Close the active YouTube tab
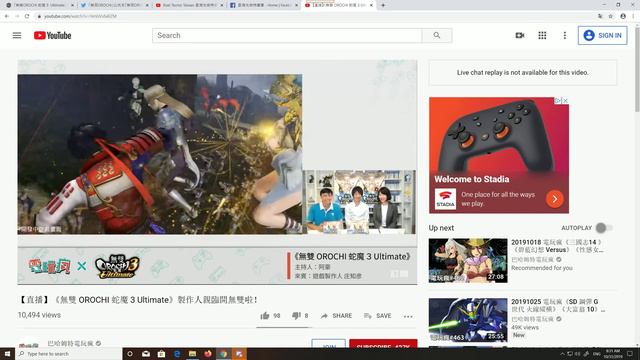 click(371, 5)
